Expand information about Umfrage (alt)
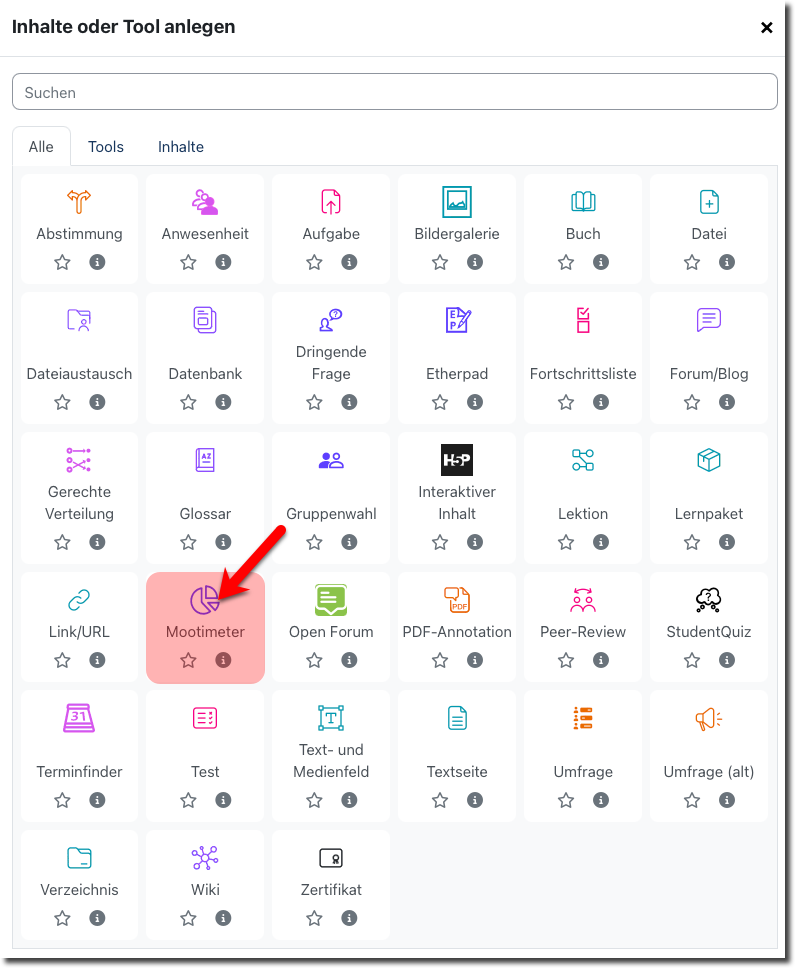Screen dimensions: 795x968 [x=727, y=800]
